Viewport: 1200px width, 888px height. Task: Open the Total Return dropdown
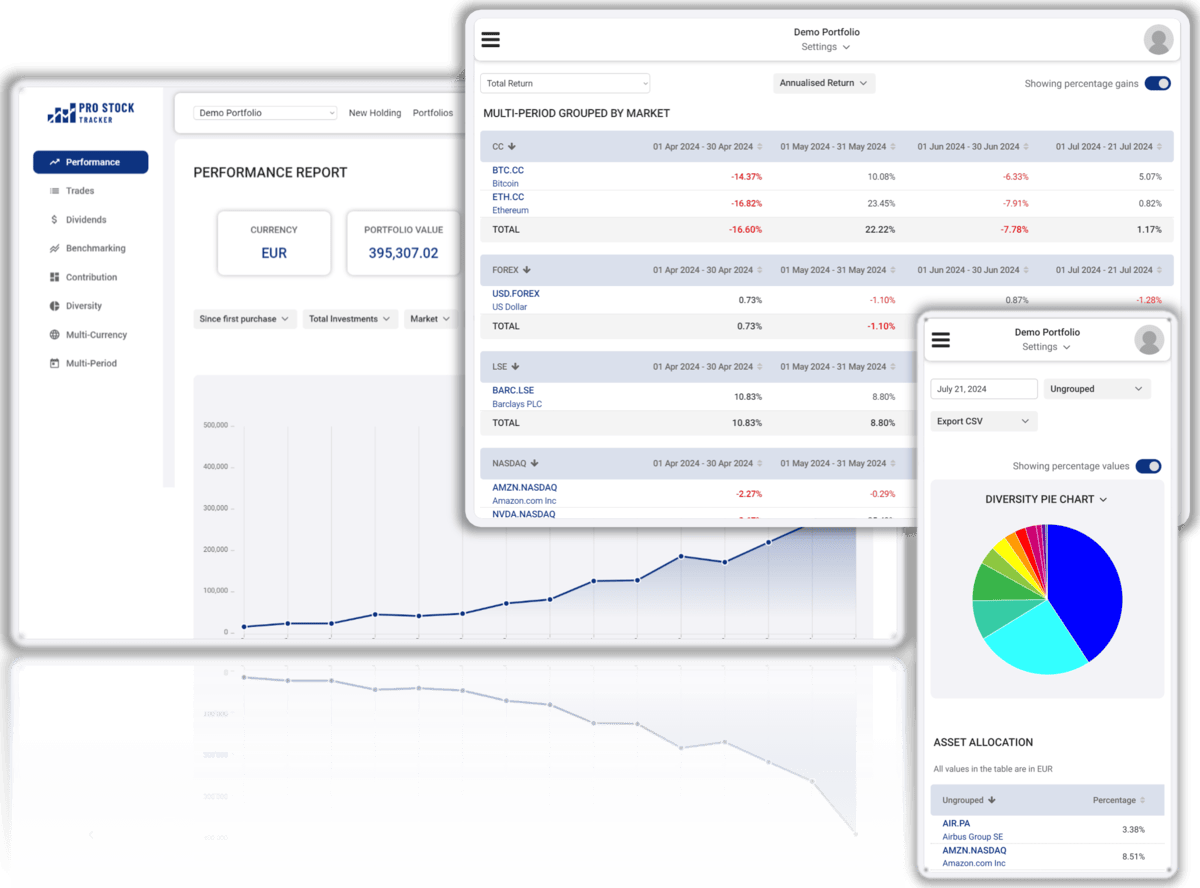point(565,83)
